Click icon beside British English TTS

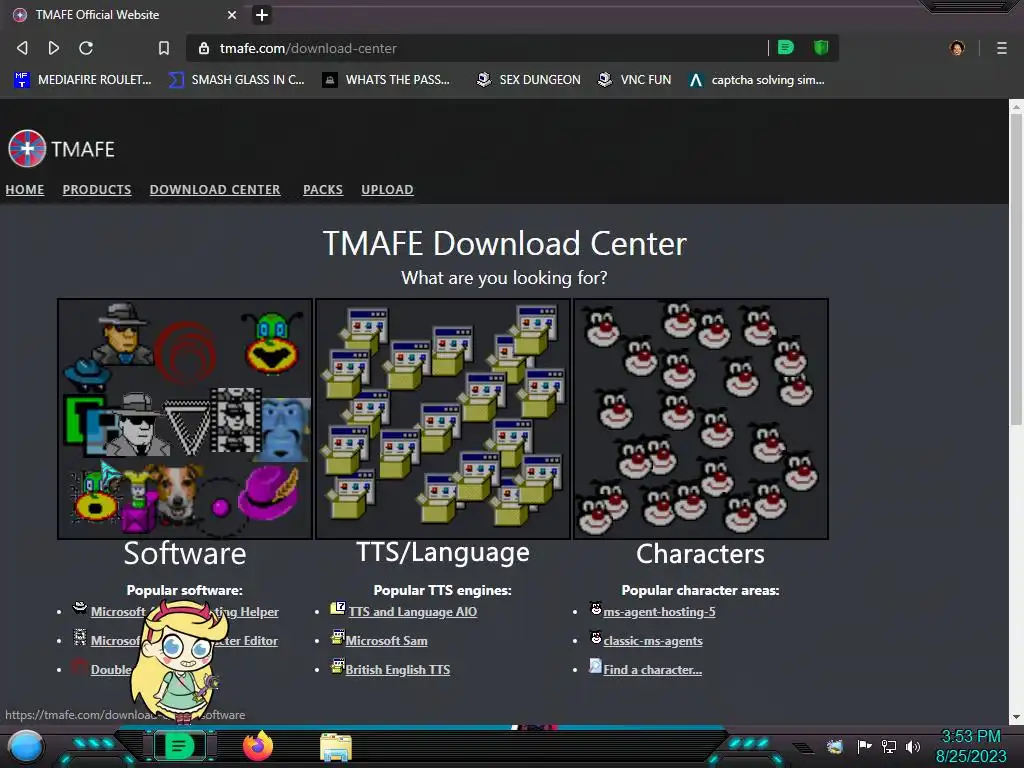338,665
